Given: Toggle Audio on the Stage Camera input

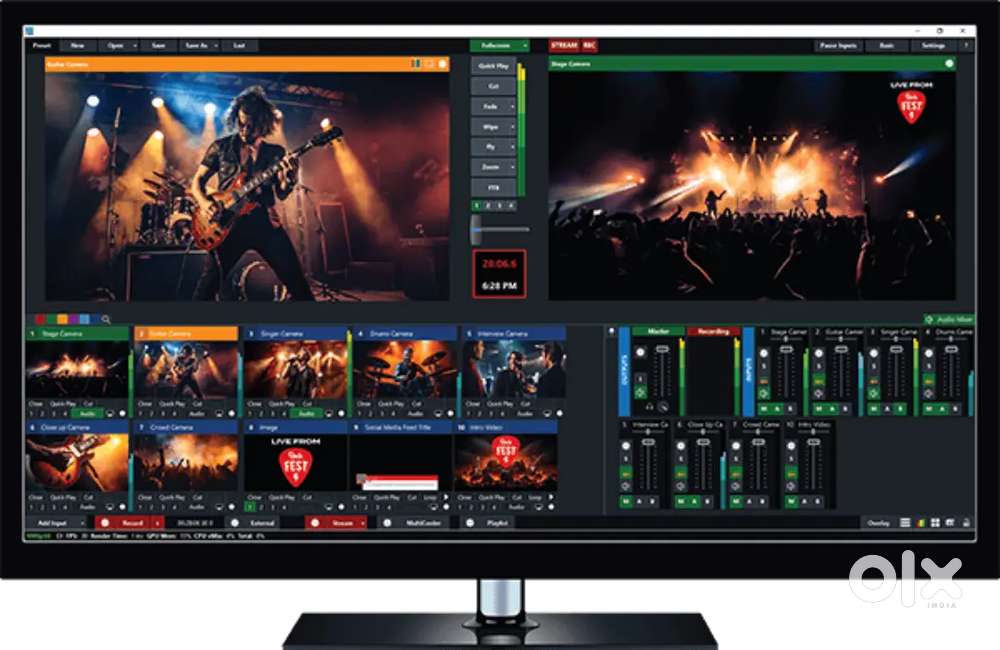Looking at the screenshot, I should point(88,412).
